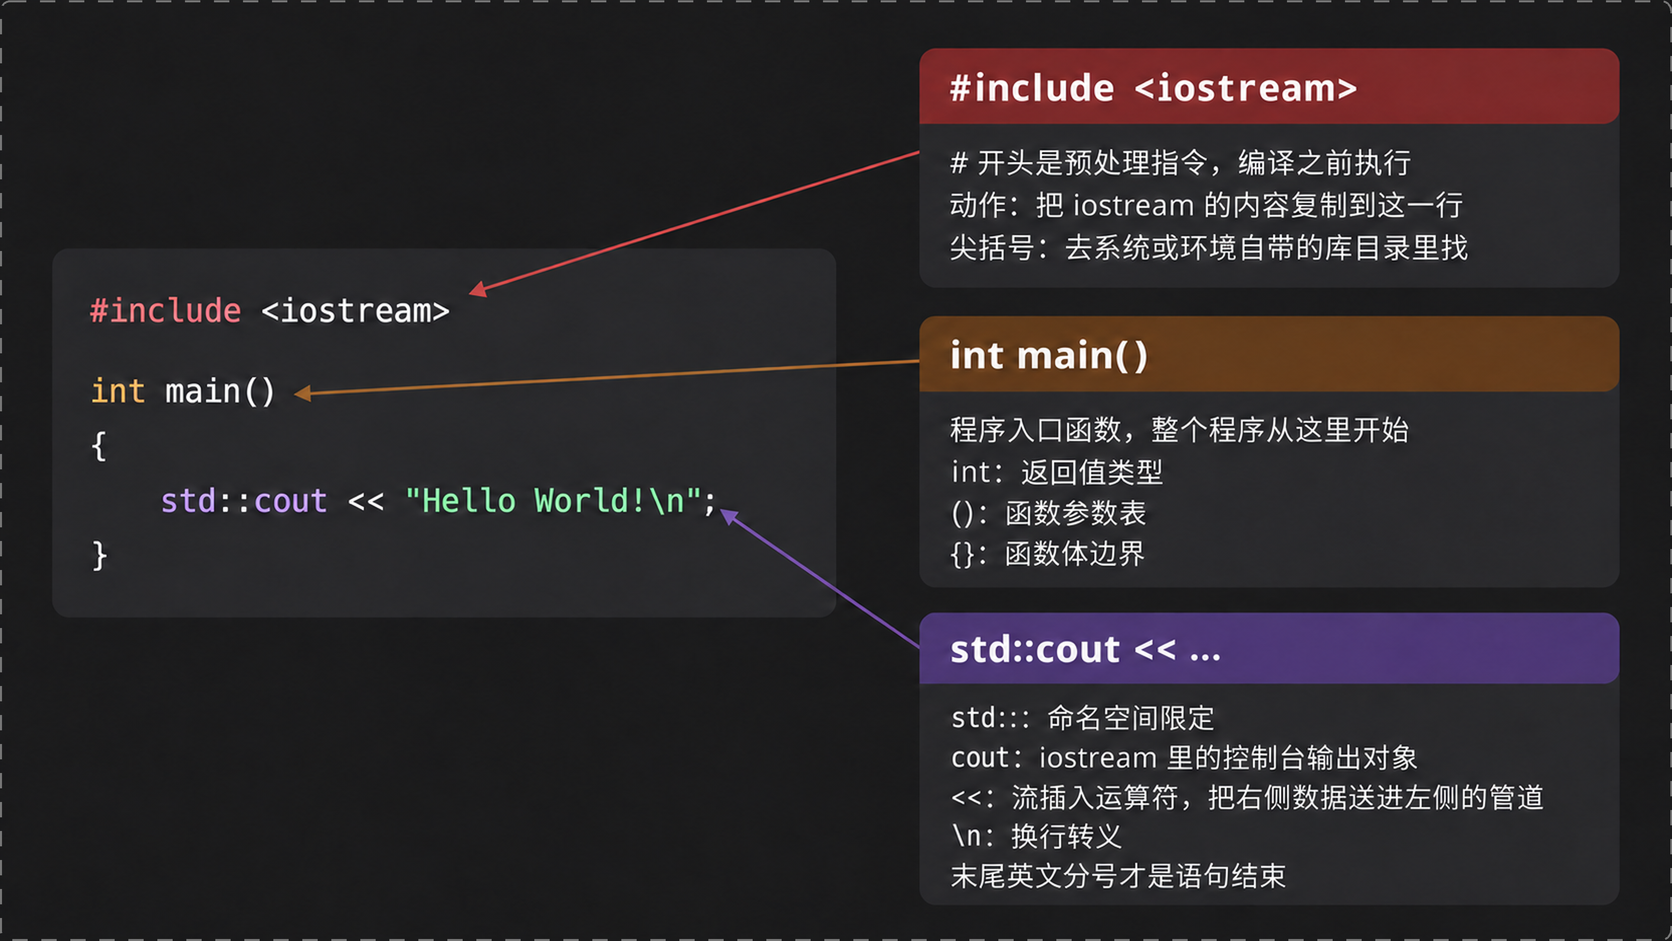Screen dimensions: 1672x941
Task: Click the line '尖括号: 去系统或环境自带的库目录里找'
Action: click(1208, 247)
